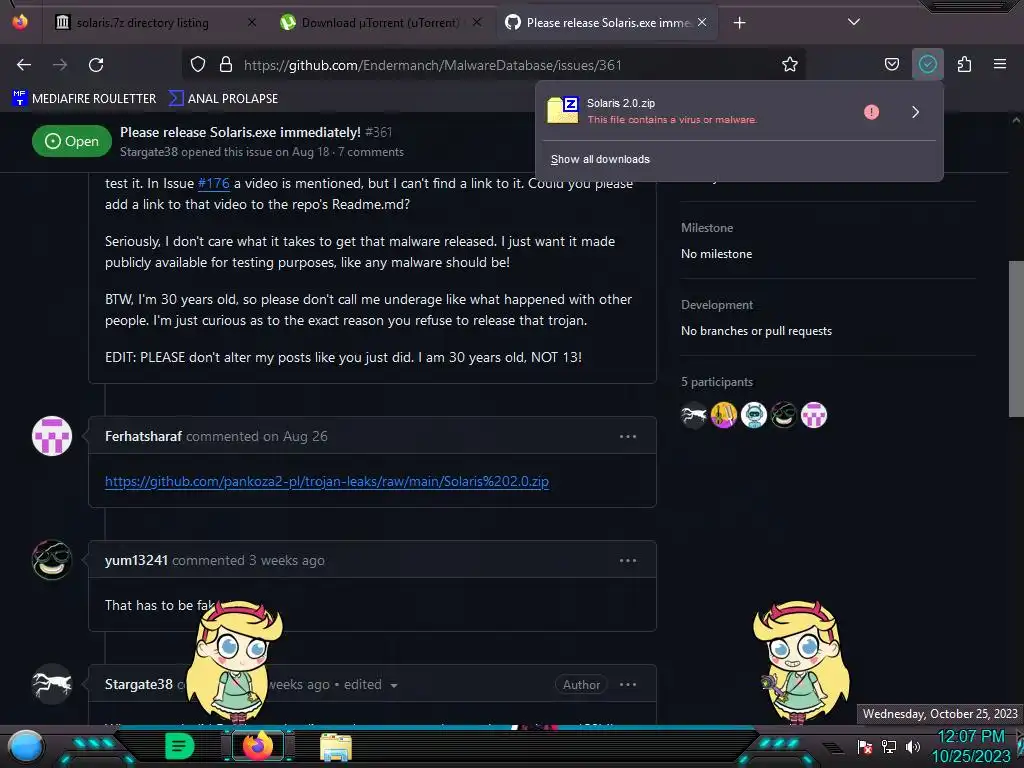Screen dimensions: 1024x768
Task: Click the Stargate38 avatar beside the comment
Action: [x=52, y=684]
